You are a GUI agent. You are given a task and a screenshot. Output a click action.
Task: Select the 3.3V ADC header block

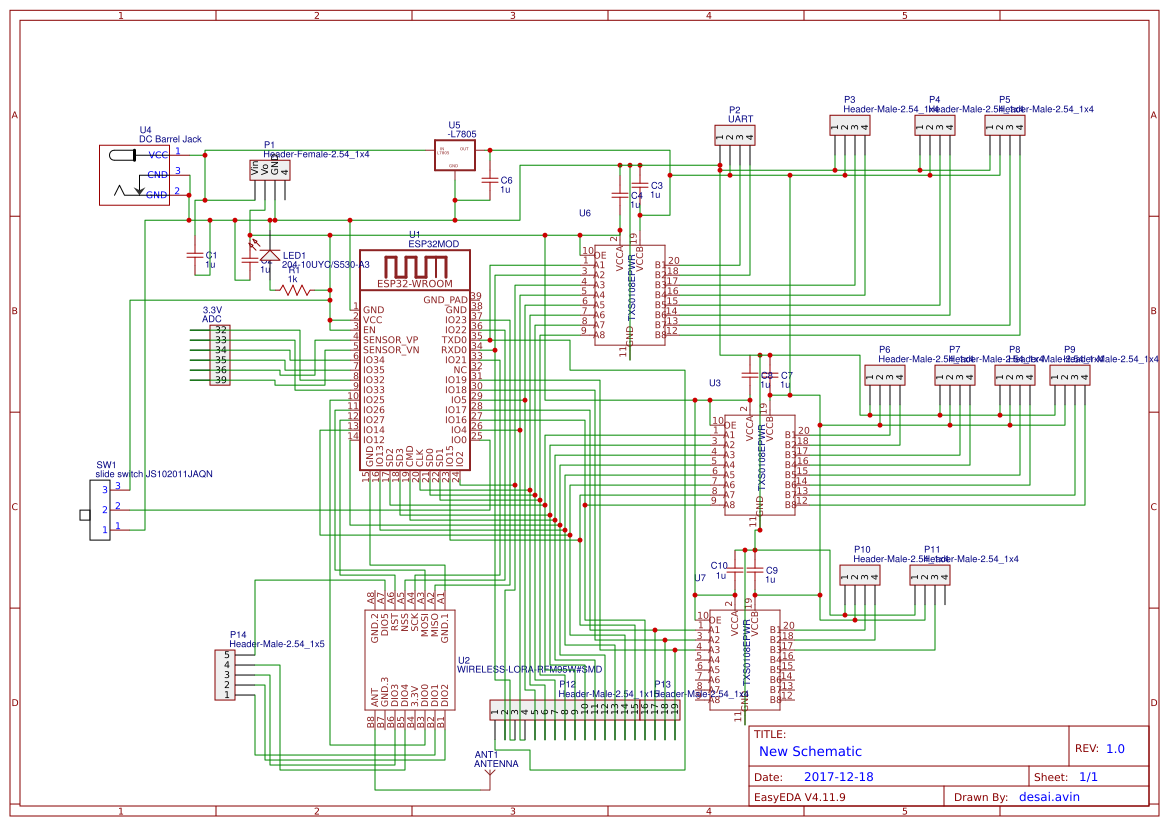(x=219, y=355)
